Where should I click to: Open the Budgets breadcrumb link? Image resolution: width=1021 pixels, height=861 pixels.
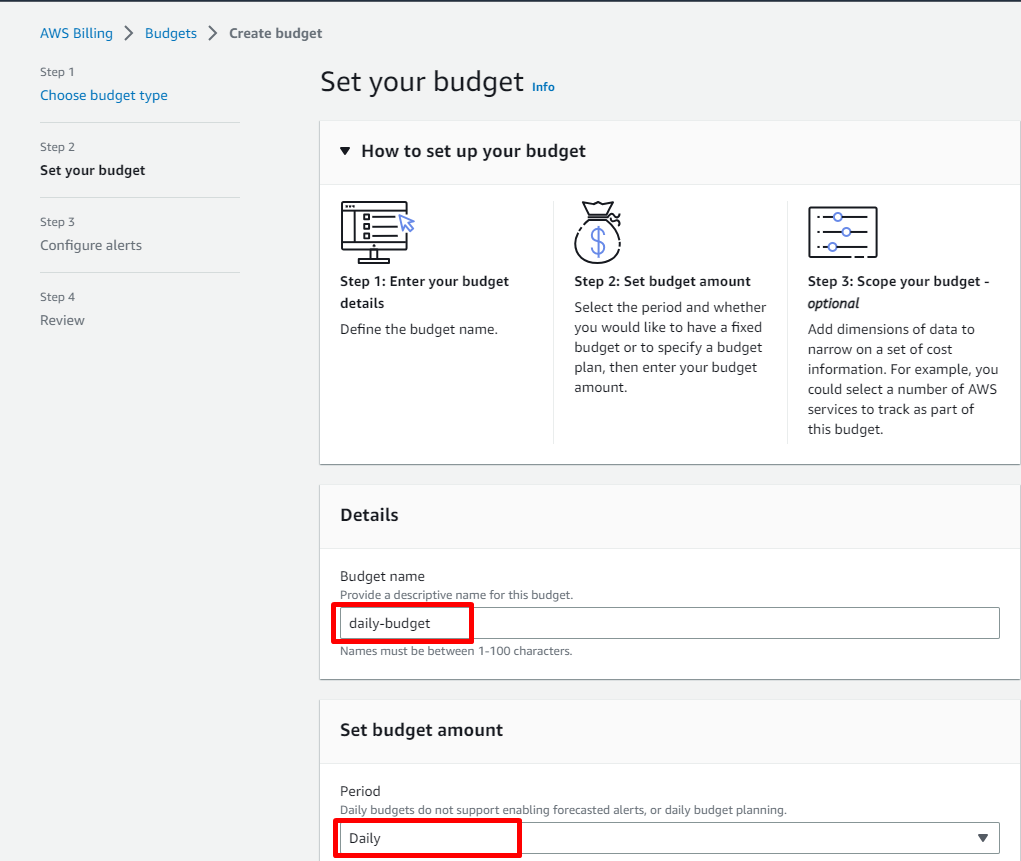pyautogui.click(x=171, y=33)
